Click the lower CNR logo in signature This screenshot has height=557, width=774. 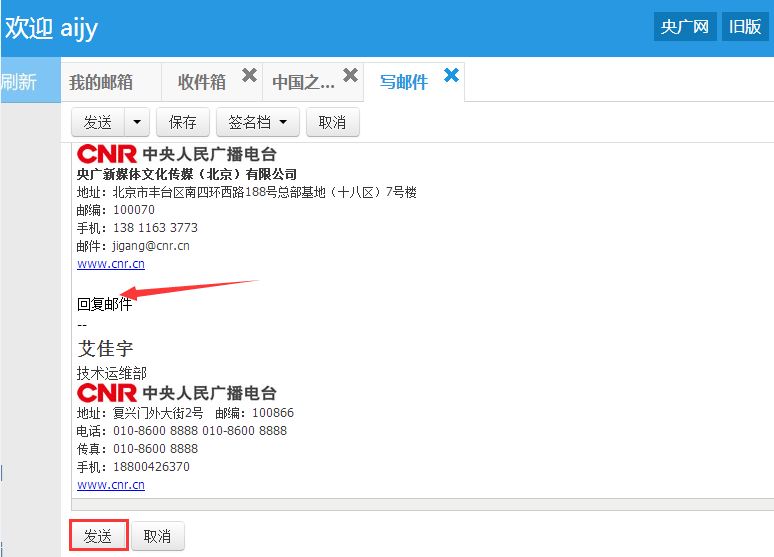click(x=176, y=393)
